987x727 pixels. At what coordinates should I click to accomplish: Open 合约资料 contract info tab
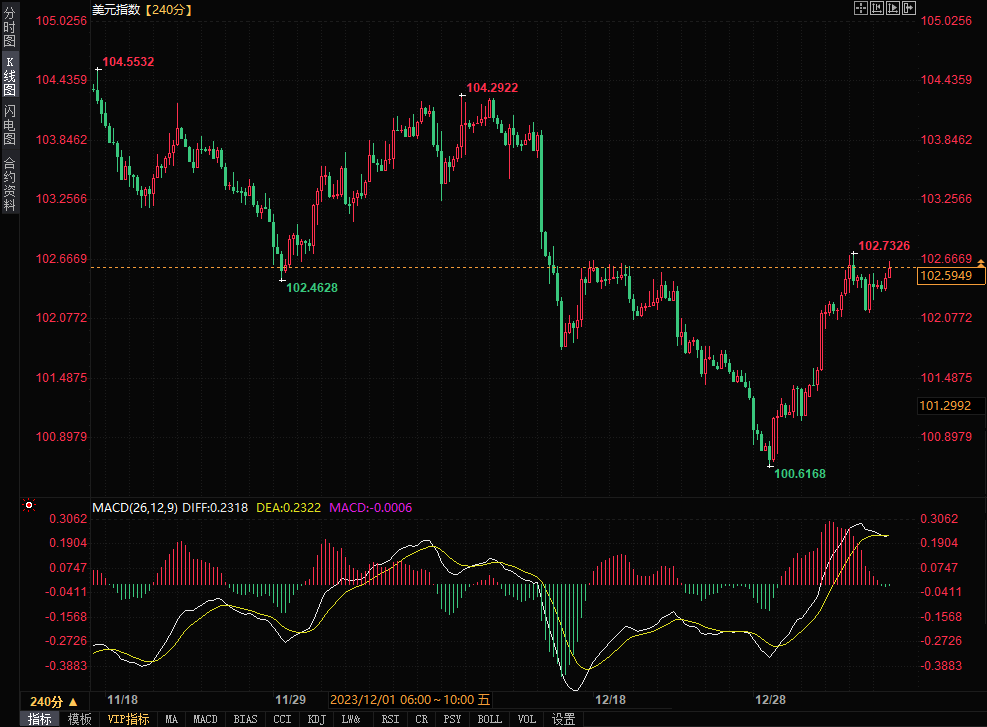click(x=9, y=183)
